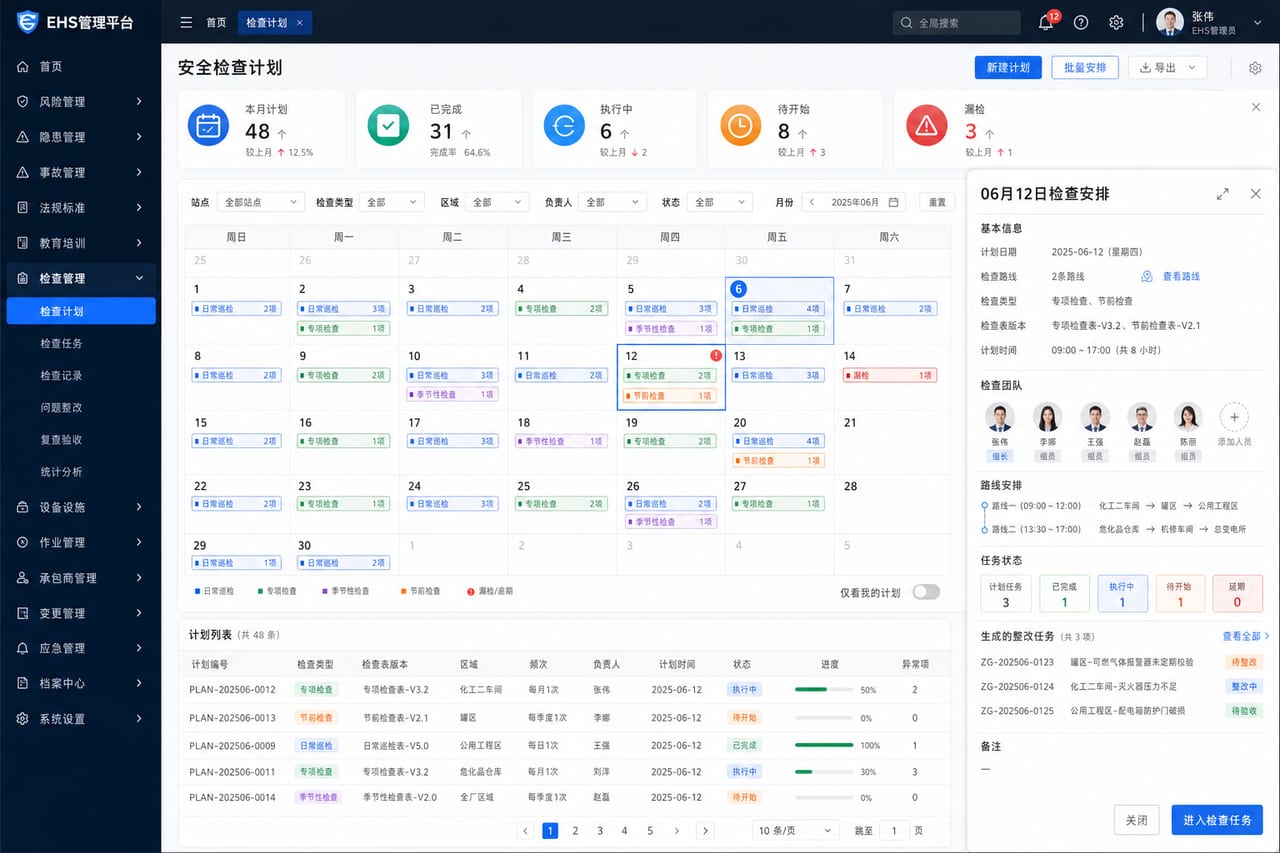Reset filters with the 重置 button
Viewport: 1280px width, 853px height.
pos(937,202)
